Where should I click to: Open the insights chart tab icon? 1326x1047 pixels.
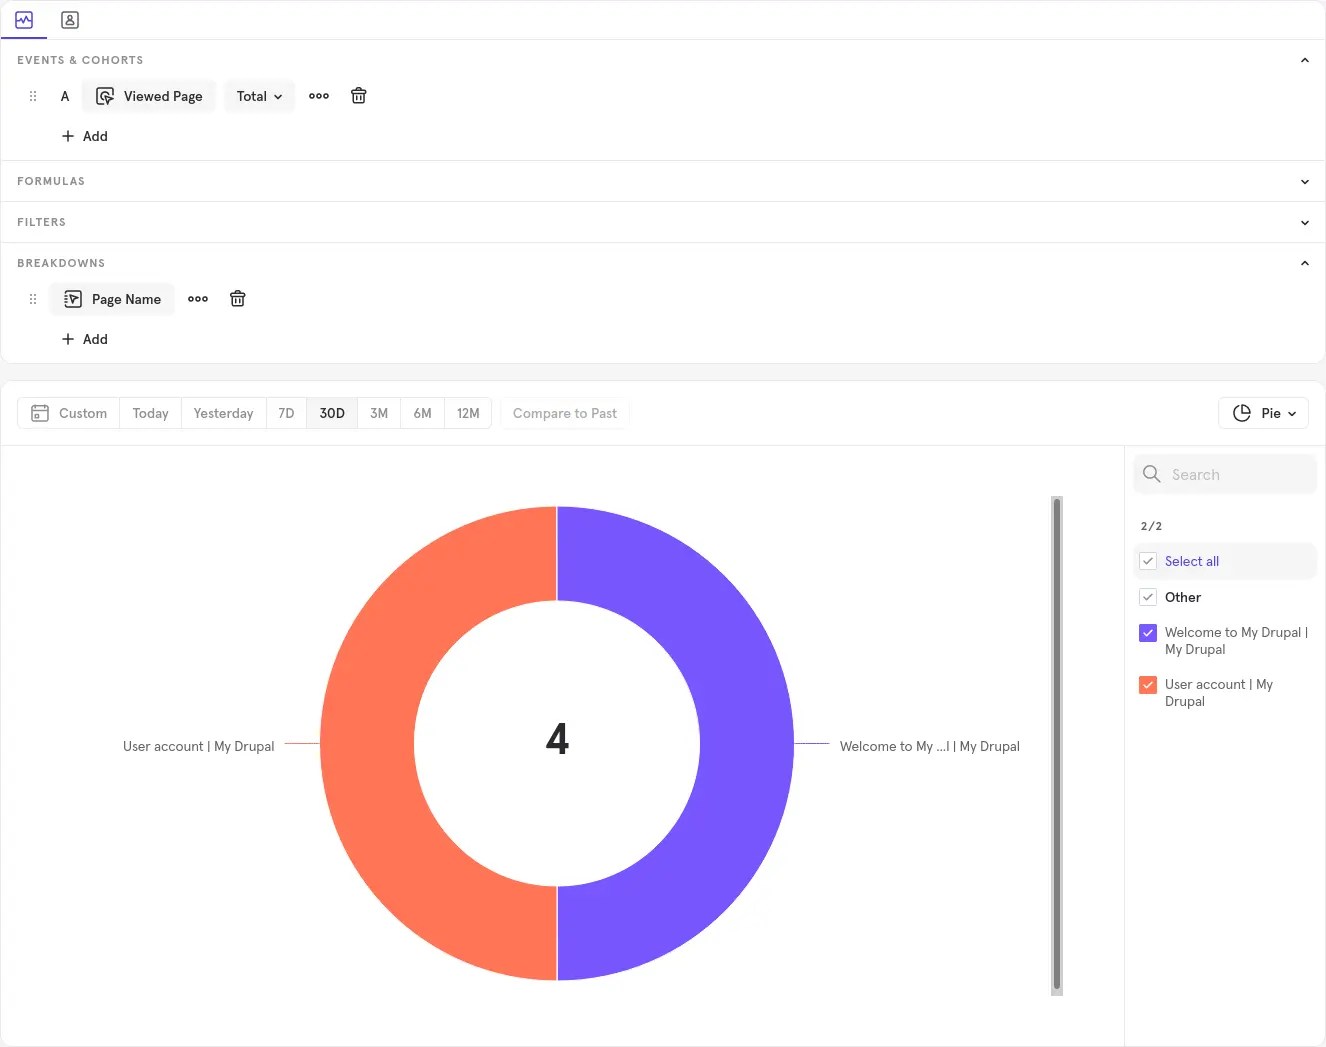(24, 20)
